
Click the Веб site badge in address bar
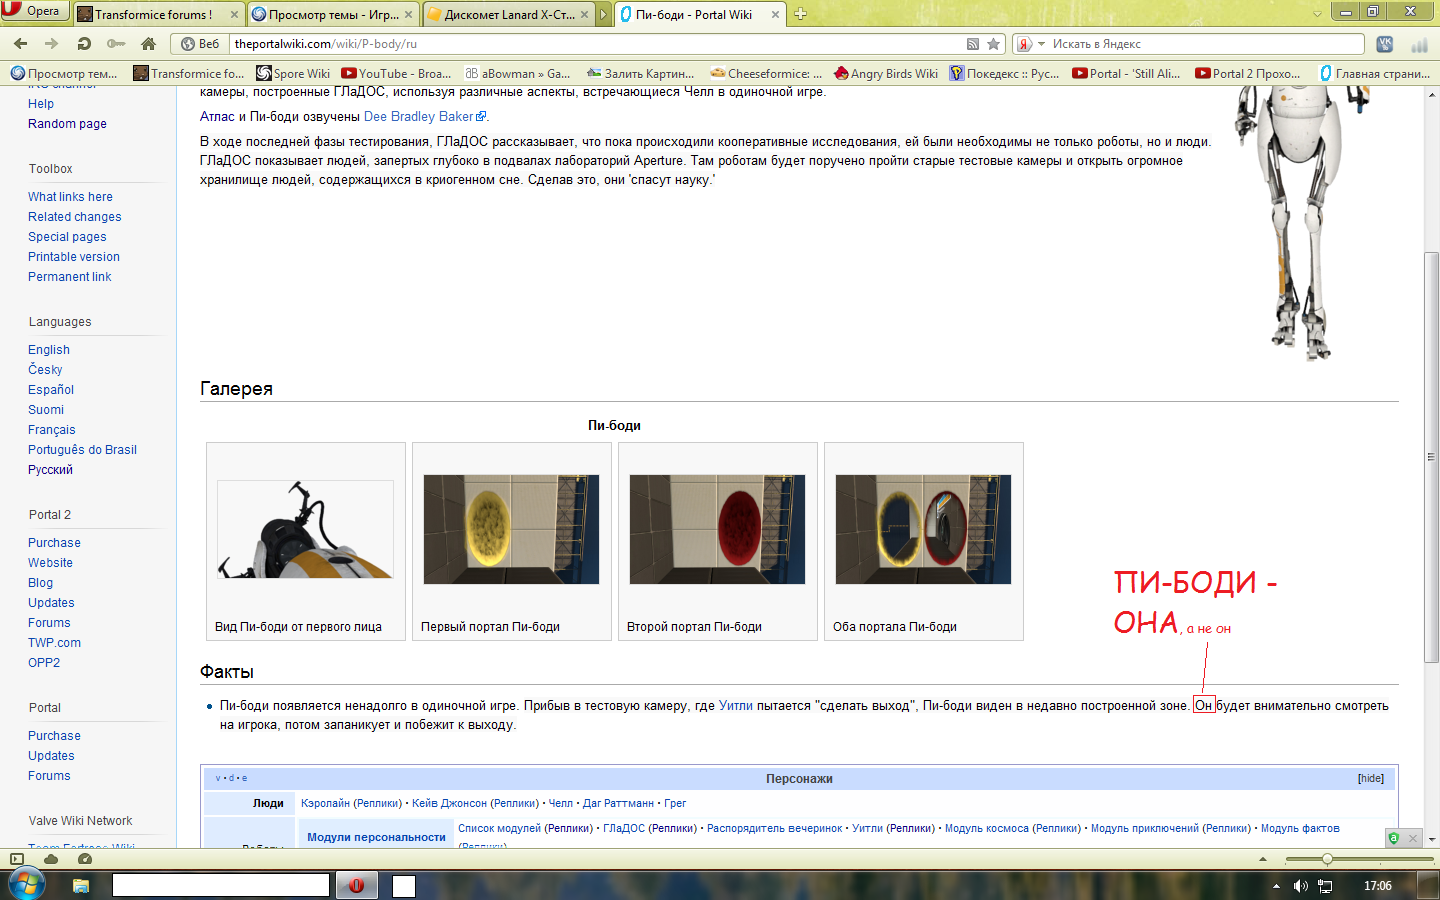[200, 44]
